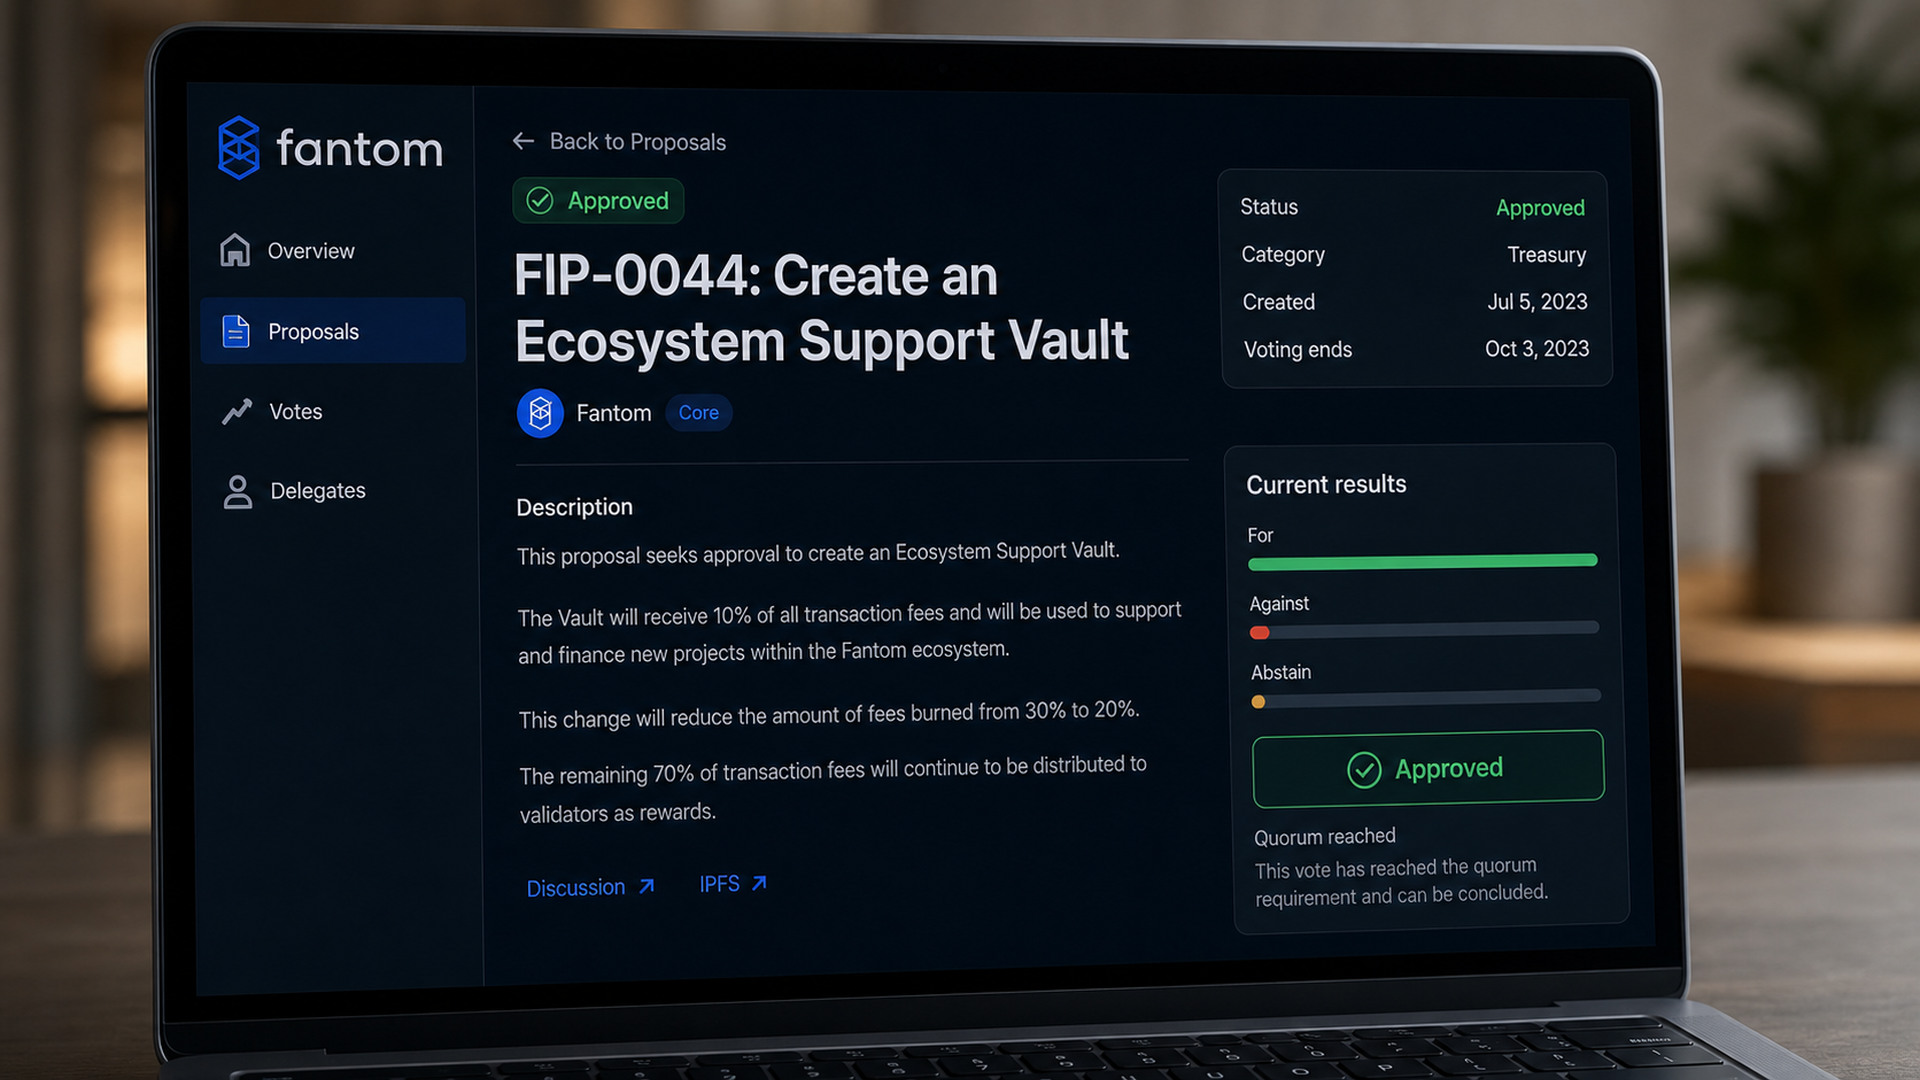Click the Abstain label
The height and width of the screenshot is (1080, 1920).
click(x=1281, y=672)
